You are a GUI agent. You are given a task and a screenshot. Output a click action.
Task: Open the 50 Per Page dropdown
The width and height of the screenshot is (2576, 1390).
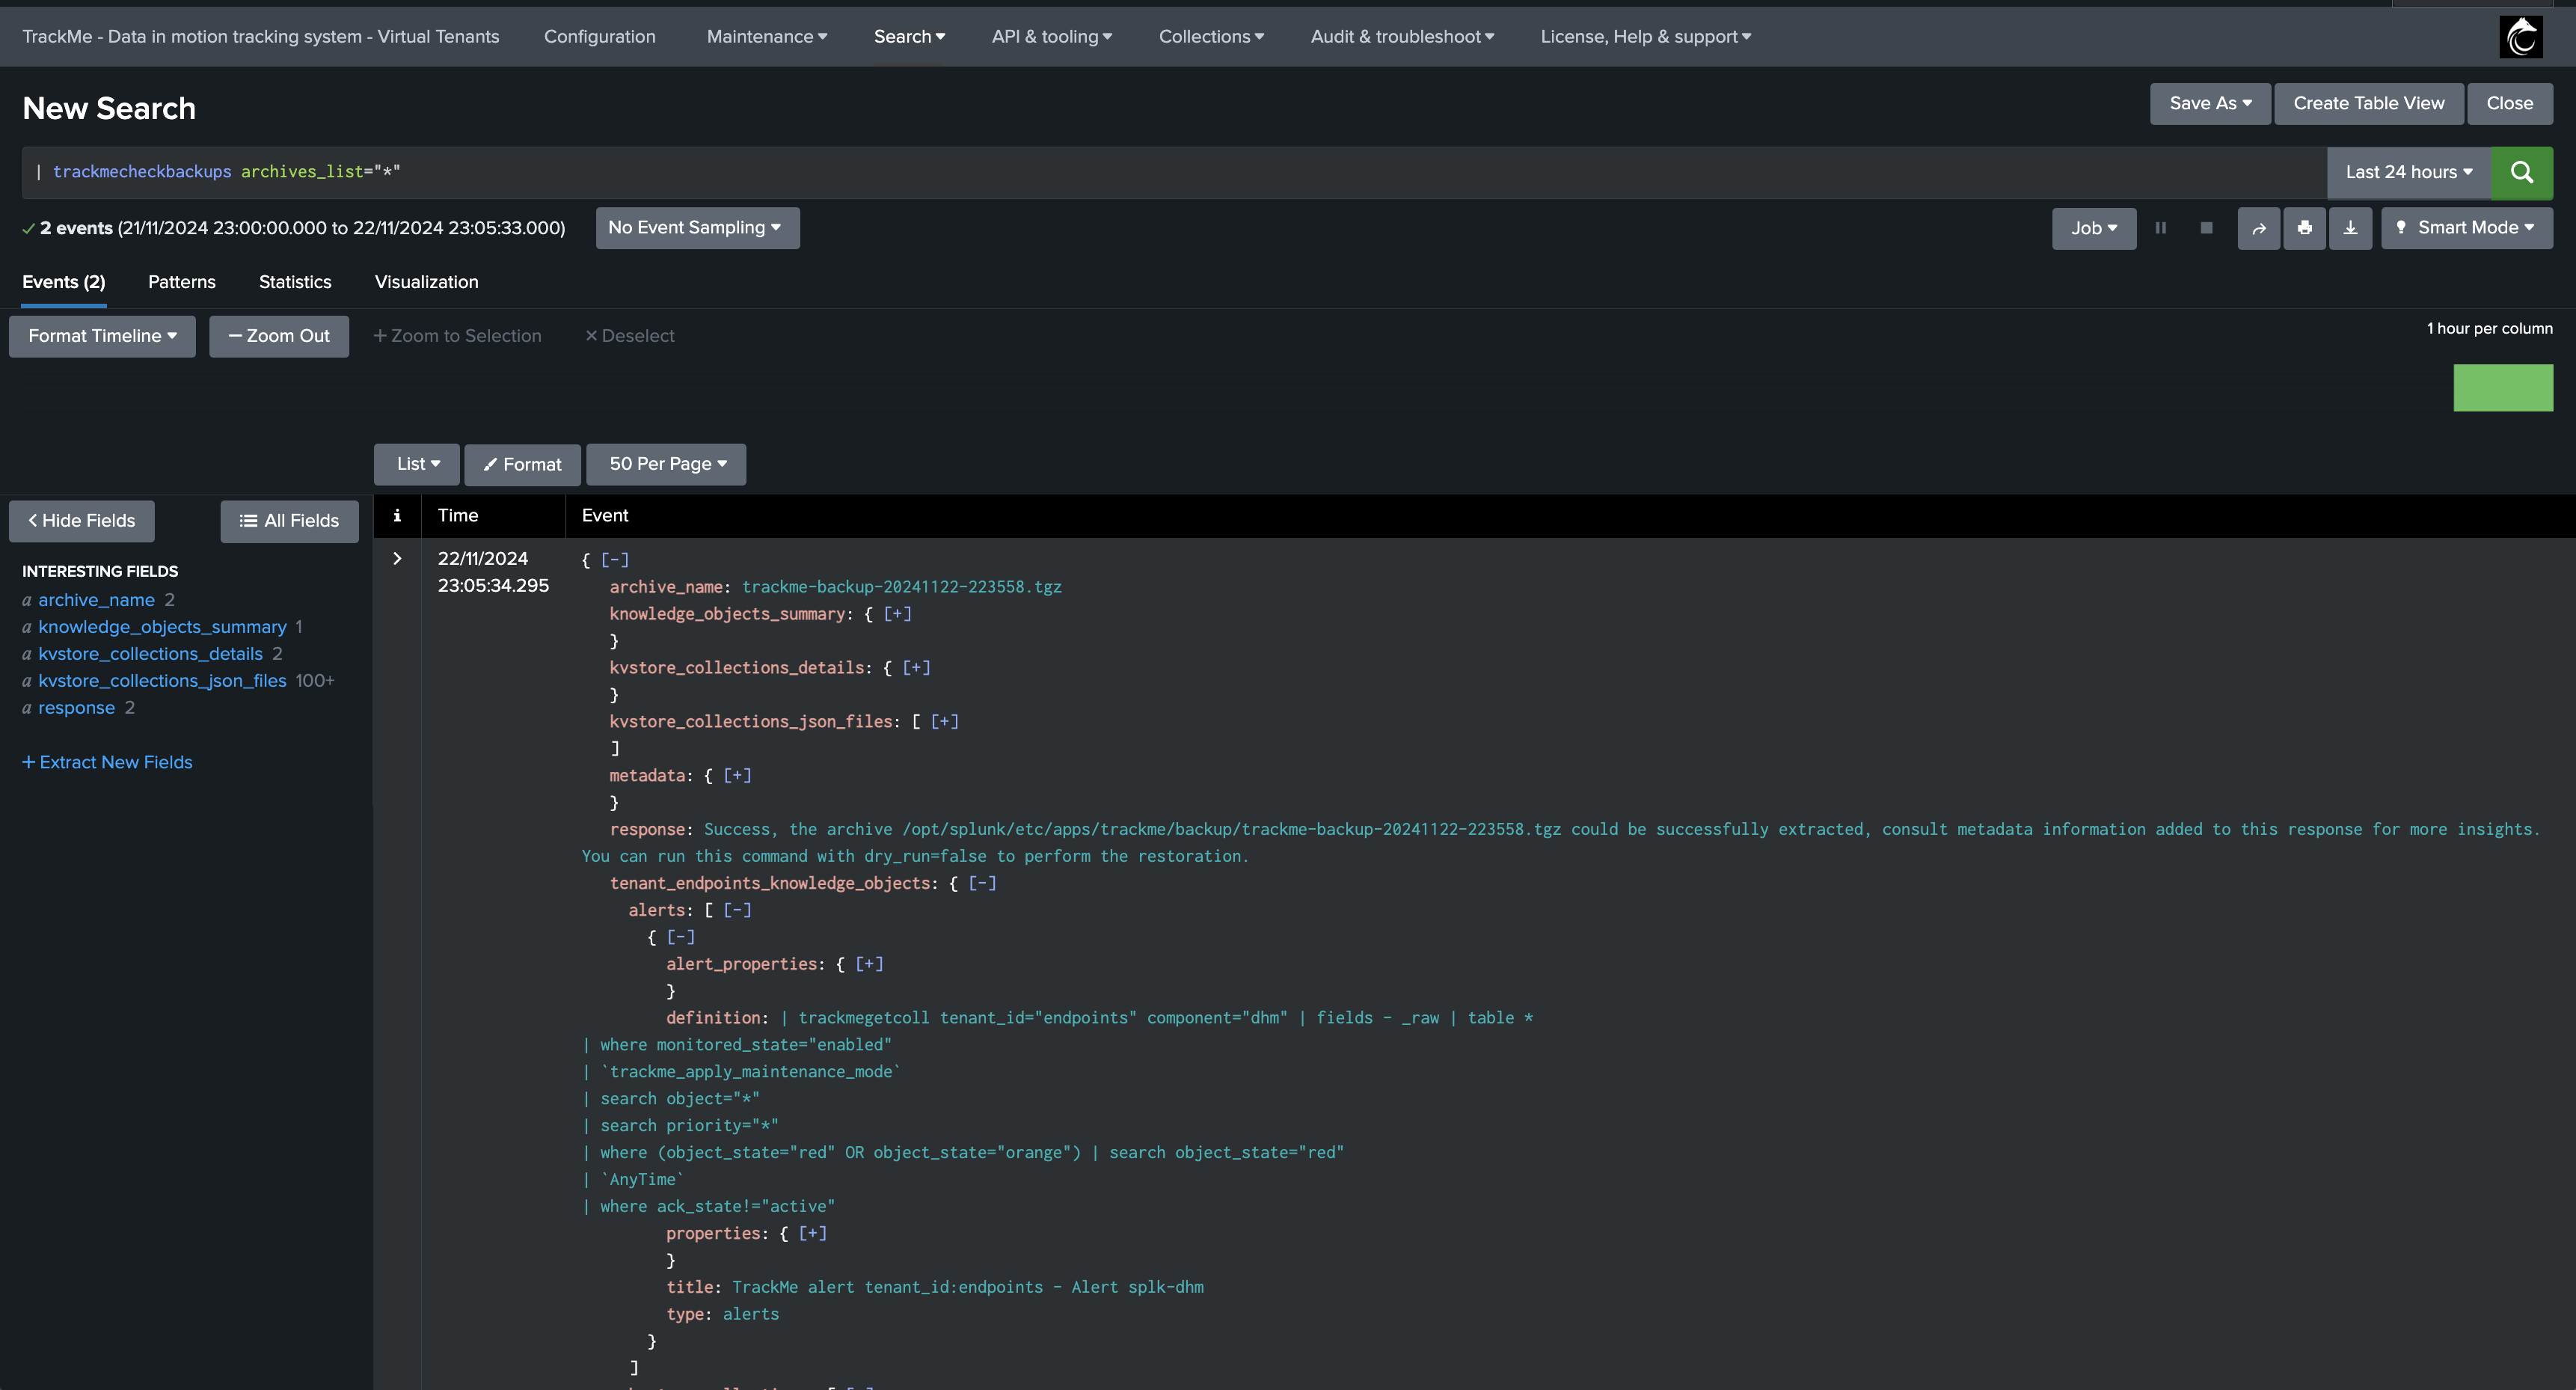(x=667, y=464)
